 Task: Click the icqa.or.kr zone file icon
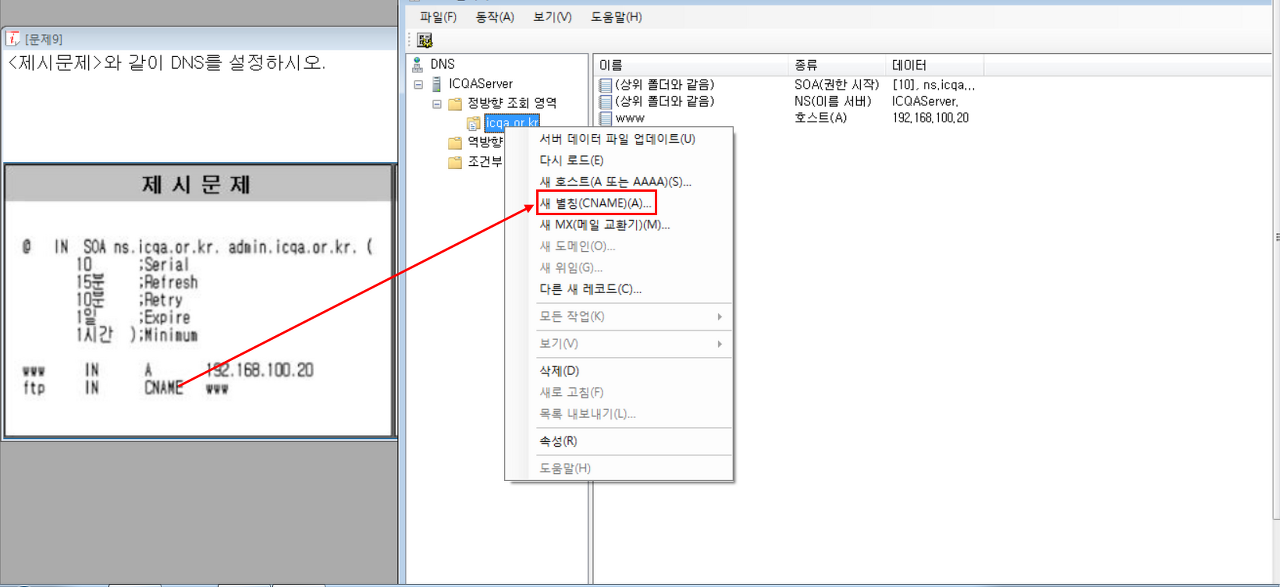pyautogui.click(x=473, y=123)
